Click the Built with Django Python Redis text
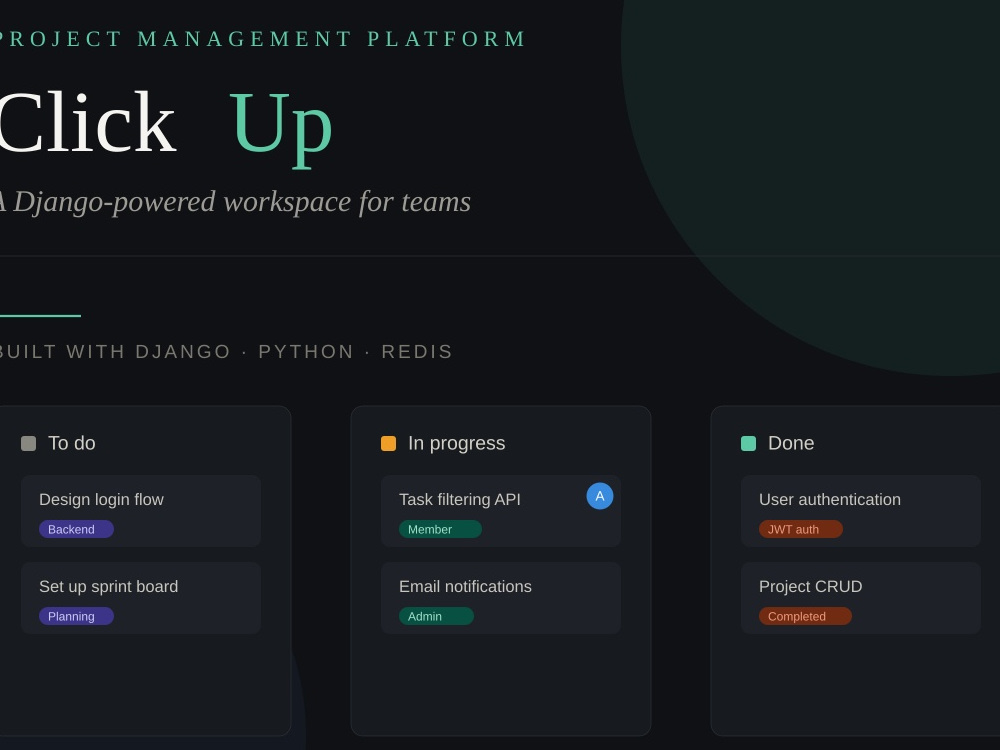 click(226, 351)
